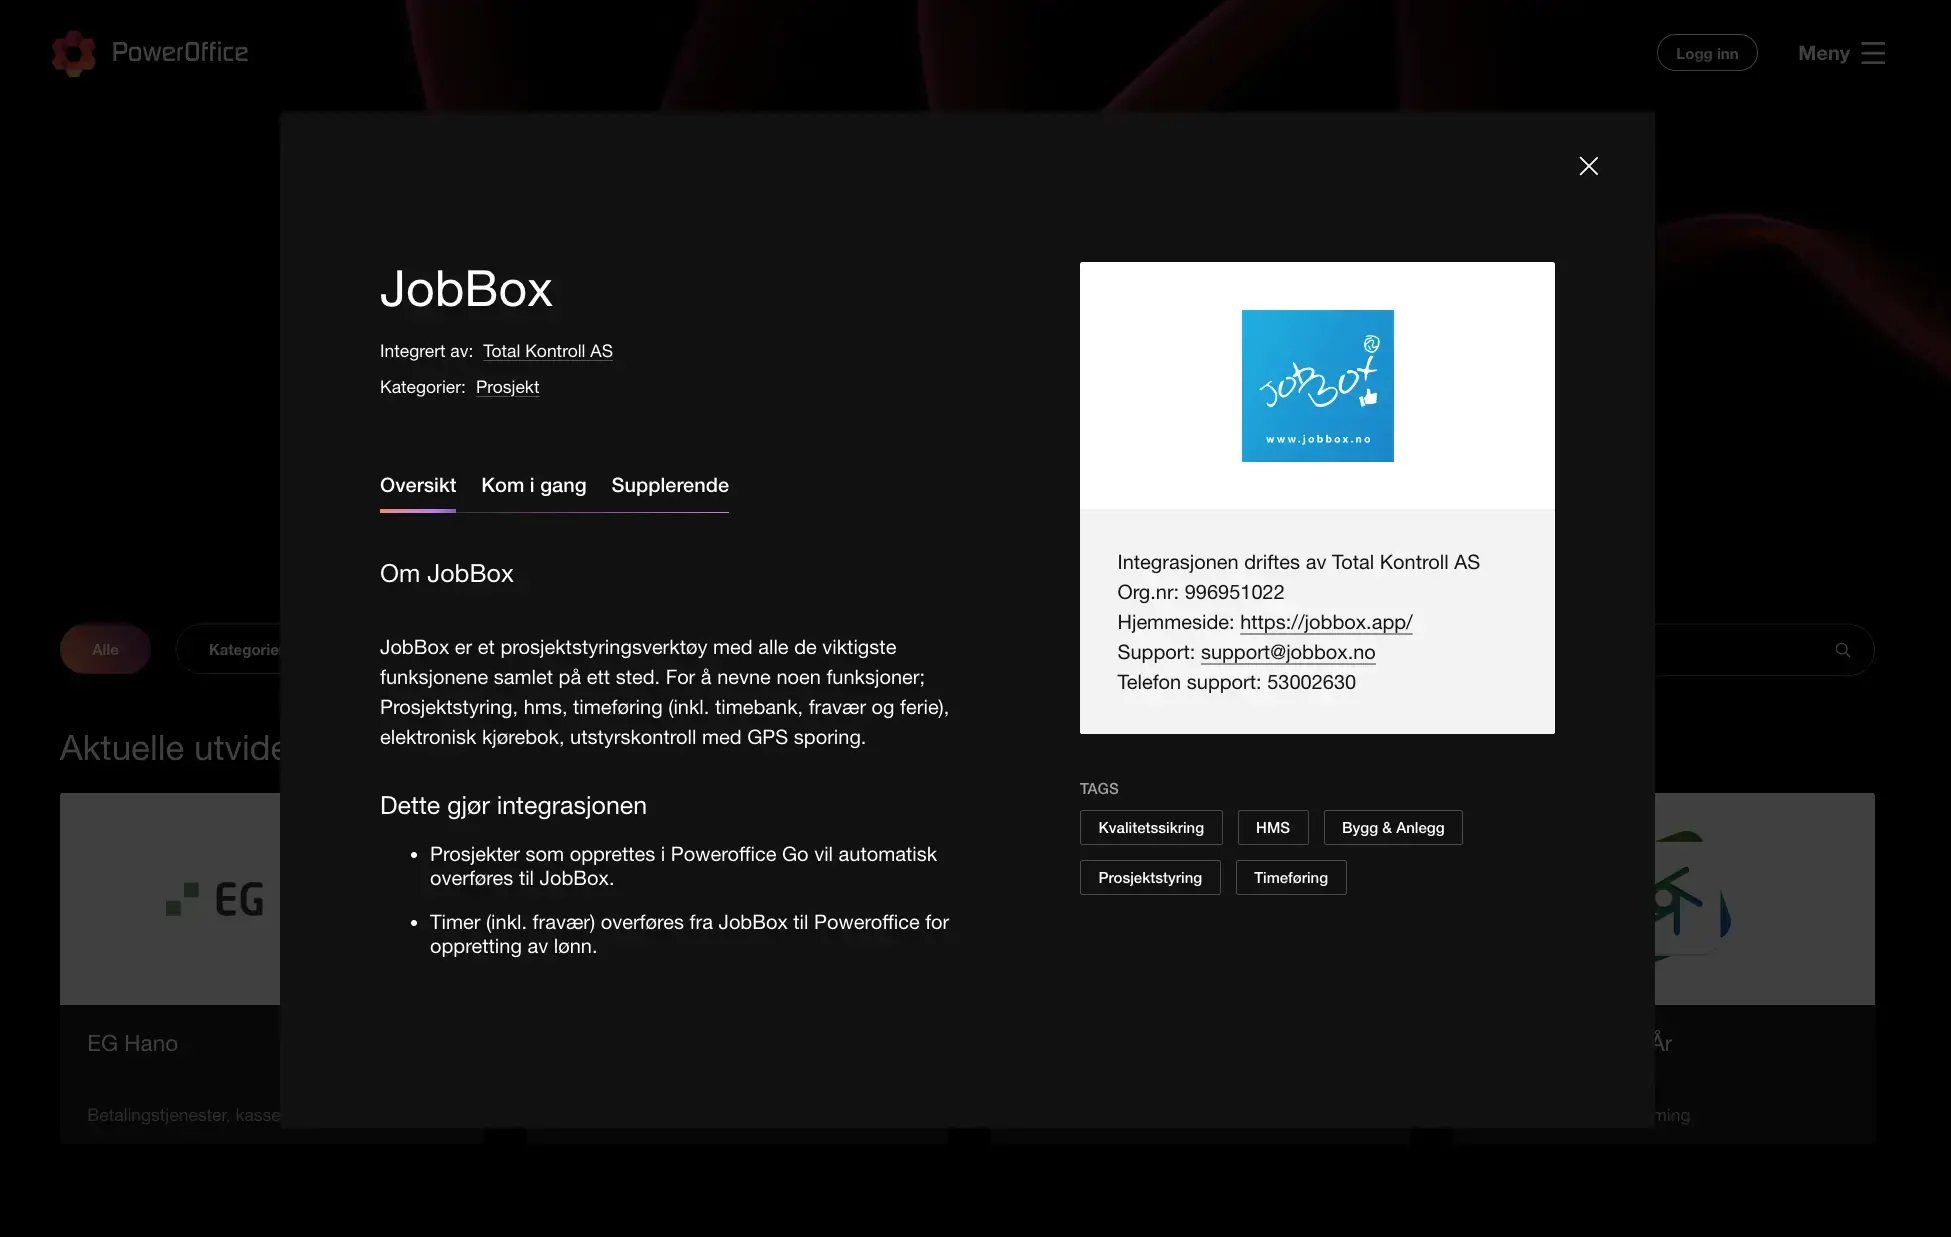Open the Total Kontroll AS link

[548, 351]
